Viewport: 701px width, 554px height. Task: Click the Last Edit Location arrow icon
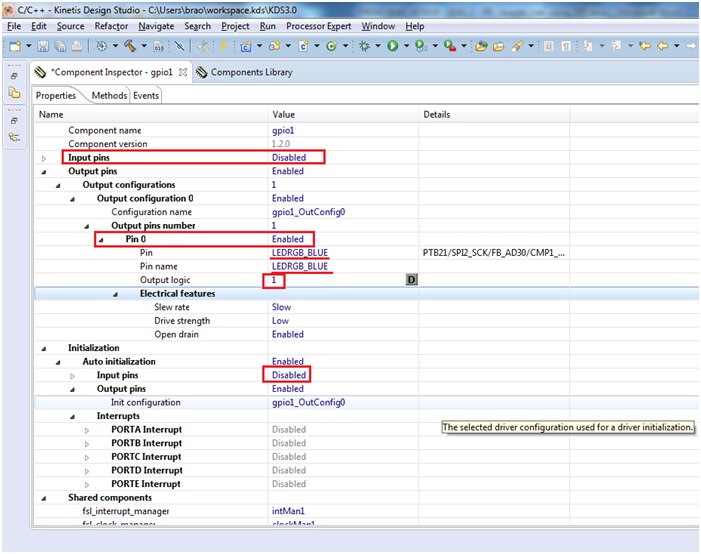[645, 46]
